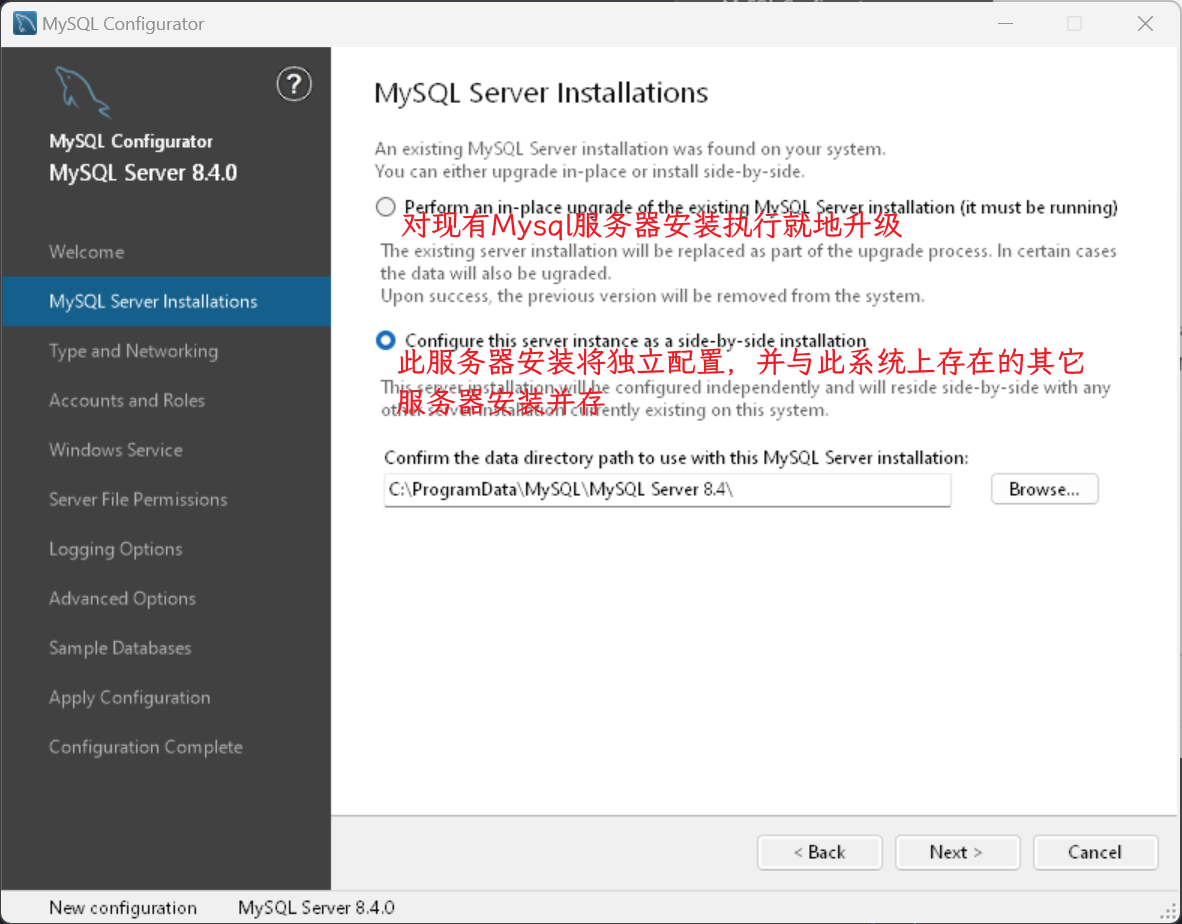Select the side-by-side installation radio option
Viewport: 1182px width, 924px height.
click(x=385, y=341)
